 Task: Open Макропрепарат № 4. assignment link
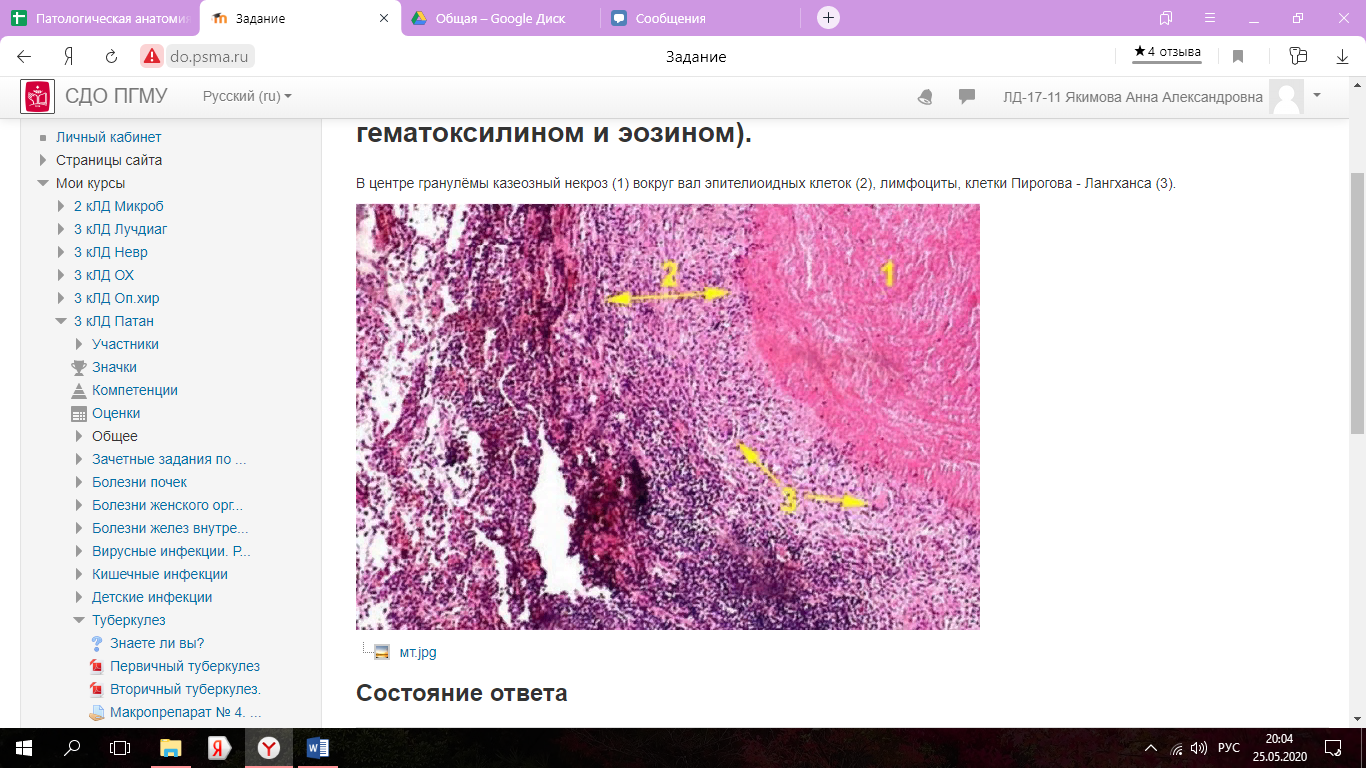(x=185, y=713)
